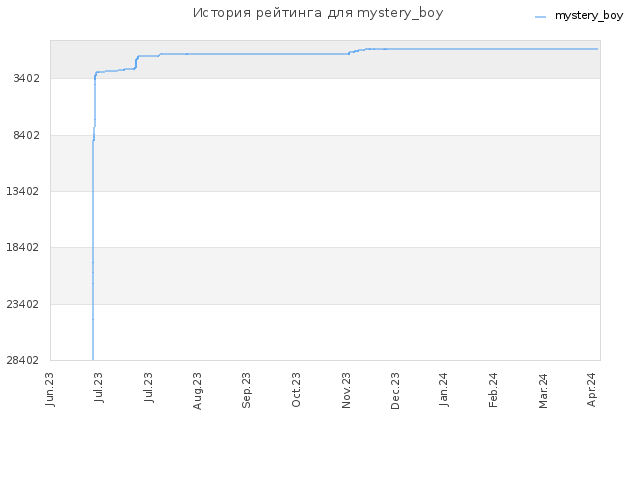Select the 28402 y-axis label
Image resolution: width=640 pixels, height=480 pixels.
[23, 360]
